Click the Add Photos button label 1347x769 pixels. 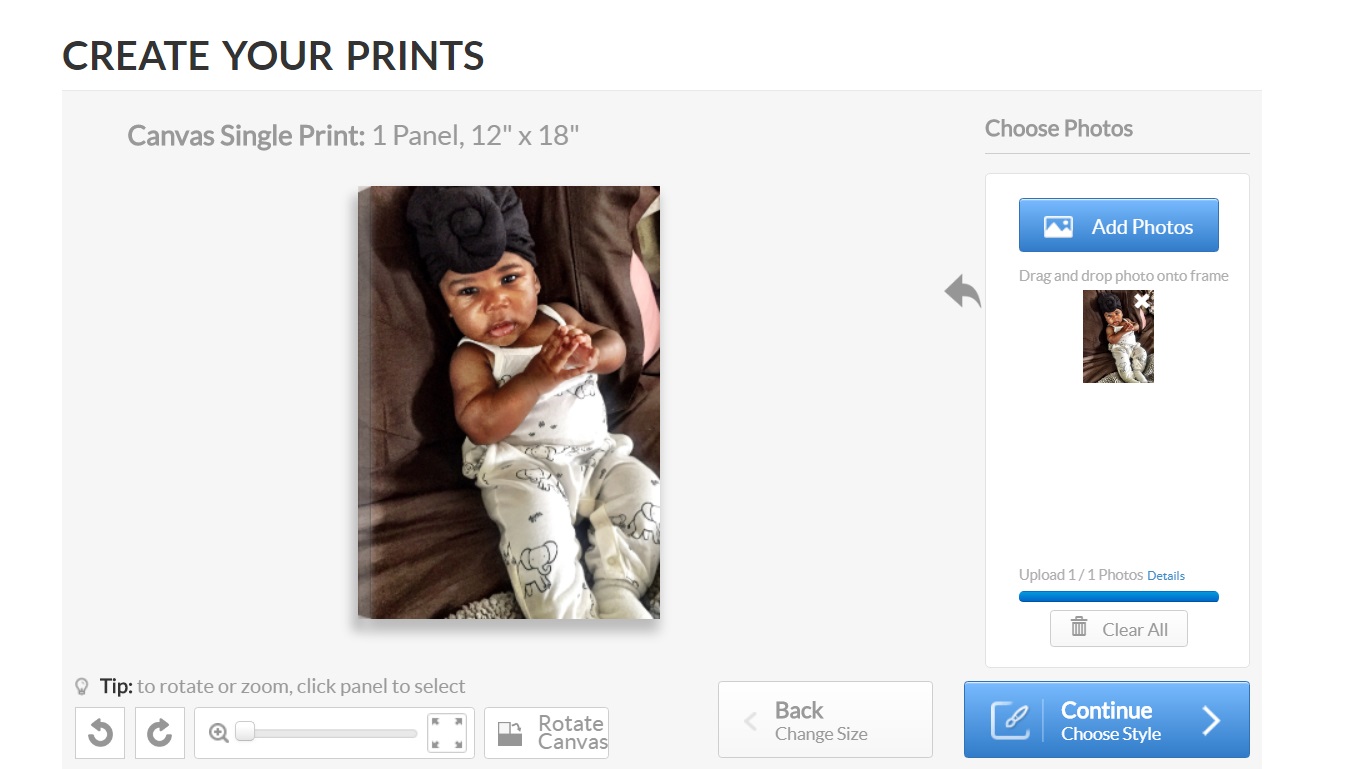[x=1142, y=227]
